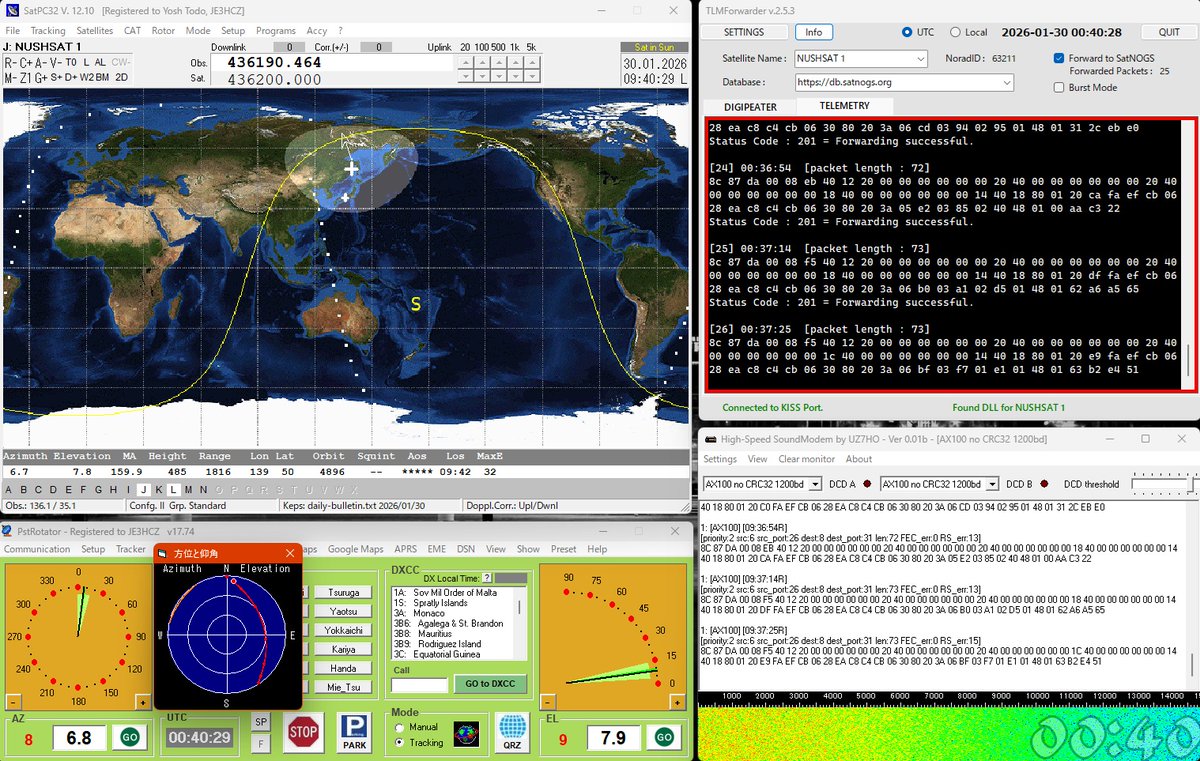Click the G+ control in SatPC32

(x=42, y=77)
